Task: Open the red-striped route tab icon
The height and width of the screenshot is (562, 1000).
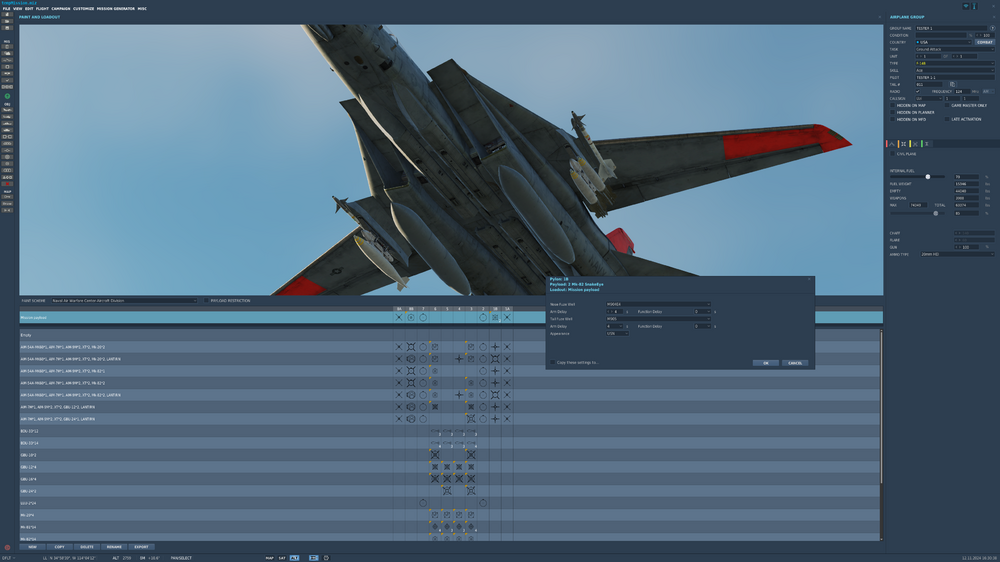Action: click(x=892, y=144)
